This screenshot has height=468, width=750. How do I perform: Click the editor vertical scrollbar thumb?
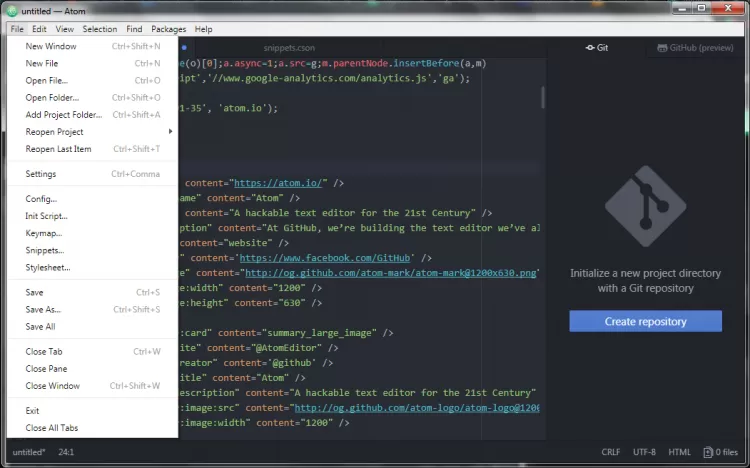pos(543,97)
